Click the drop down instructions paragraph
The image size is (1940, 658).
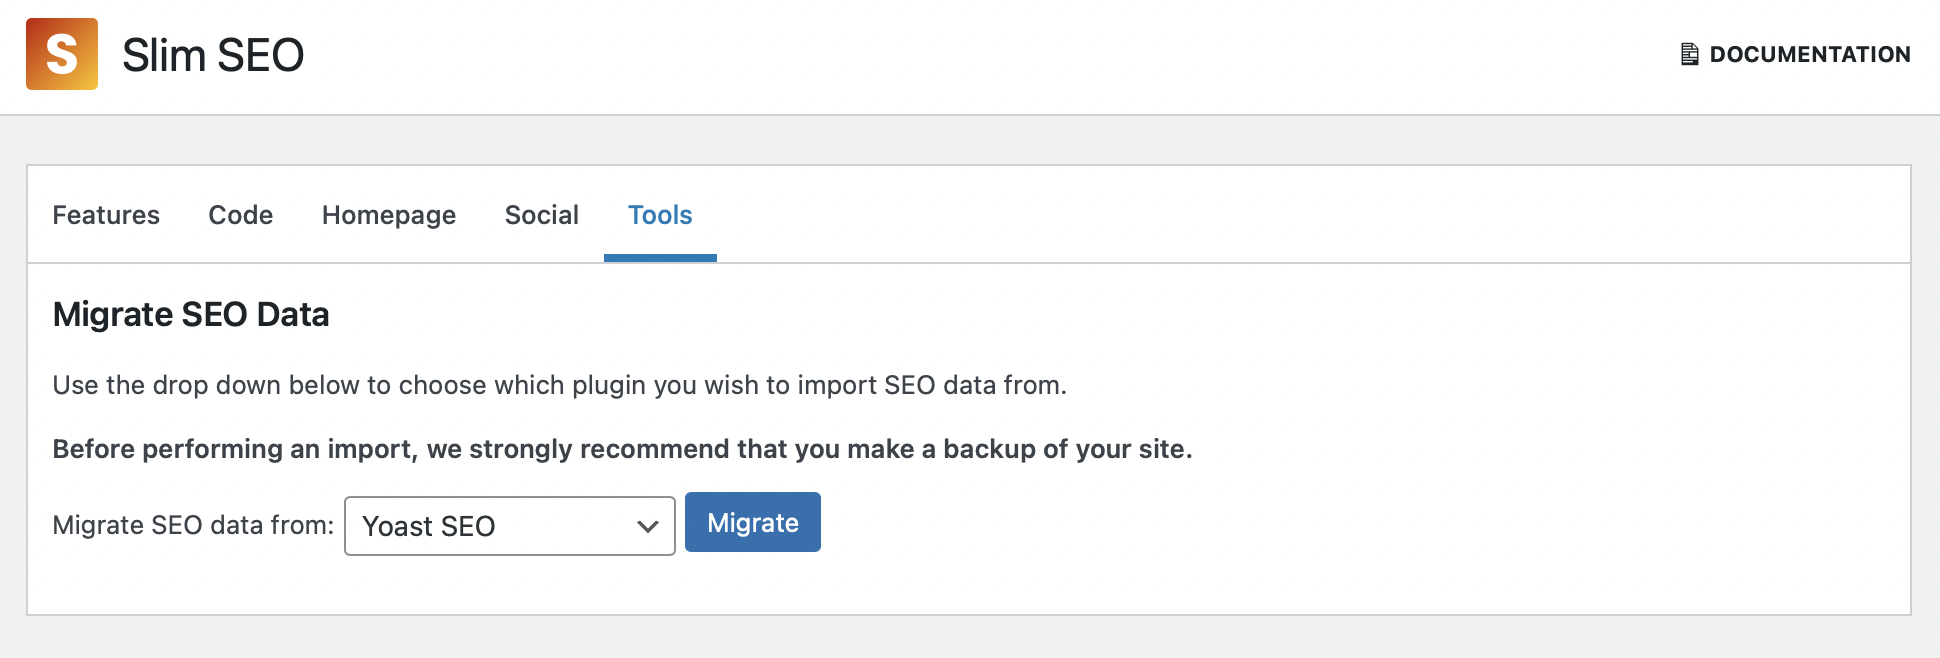[x=559, y=385]
